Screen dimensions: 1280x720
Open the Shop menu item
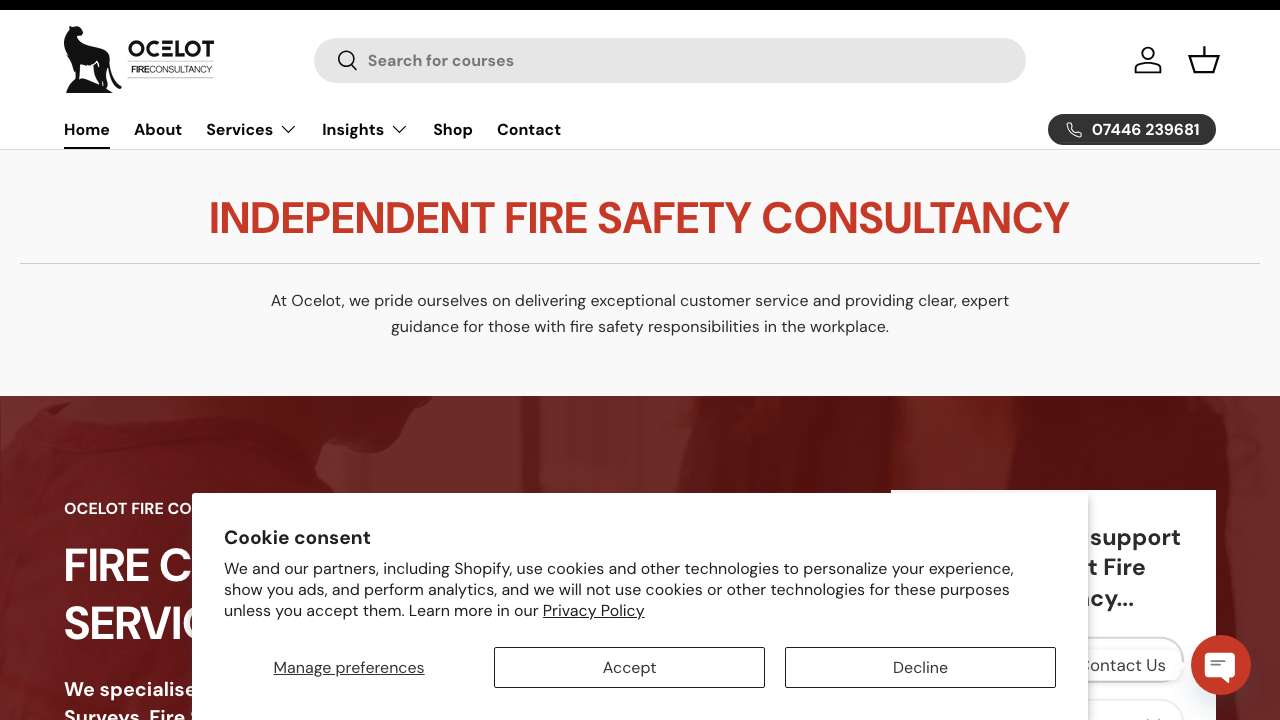(x=453, y=130)
